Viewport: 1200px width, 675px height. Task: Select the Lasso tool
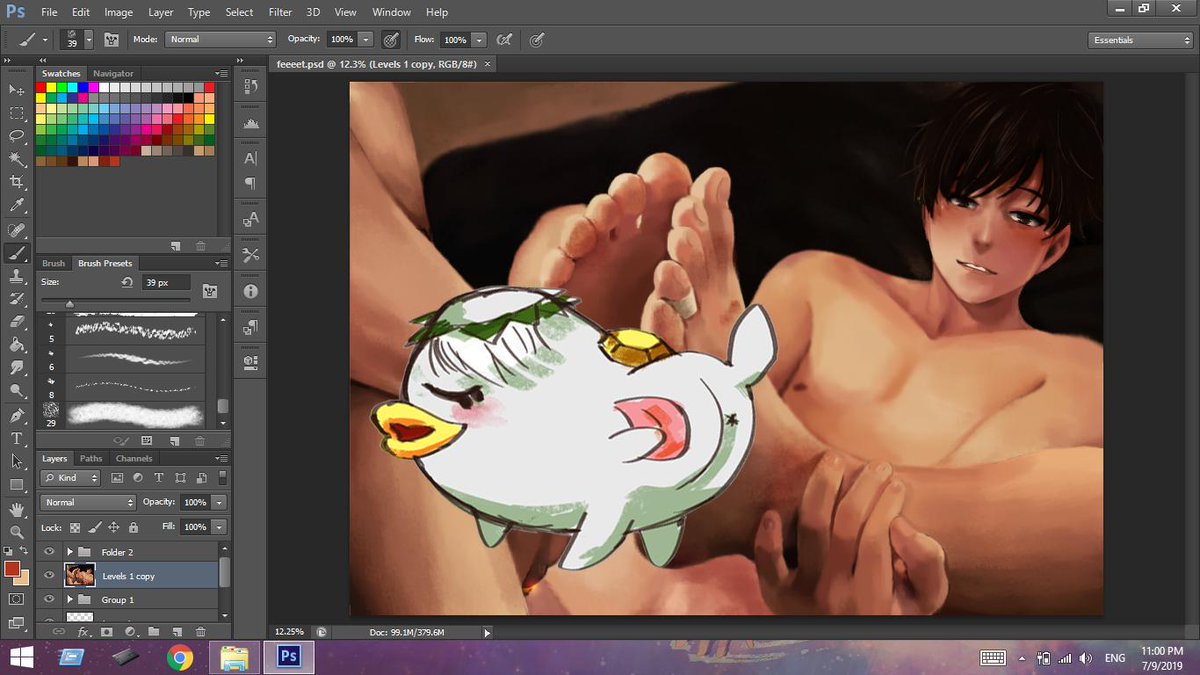point(16,136)
